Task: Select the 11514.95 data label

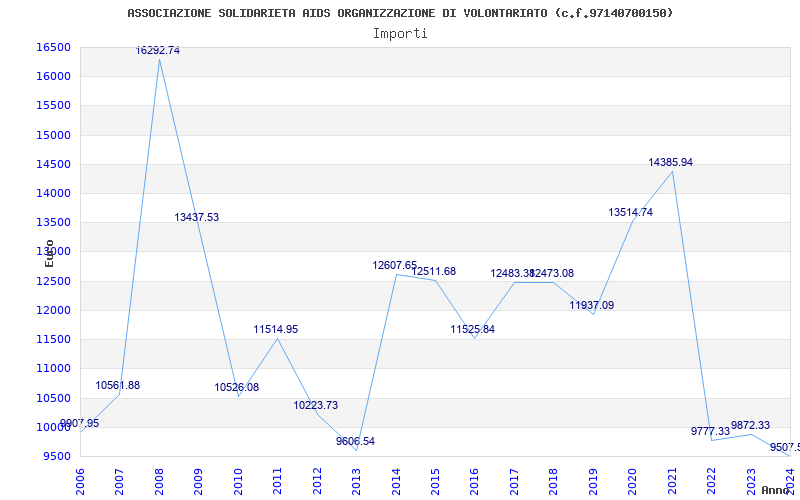Action: 276,330
